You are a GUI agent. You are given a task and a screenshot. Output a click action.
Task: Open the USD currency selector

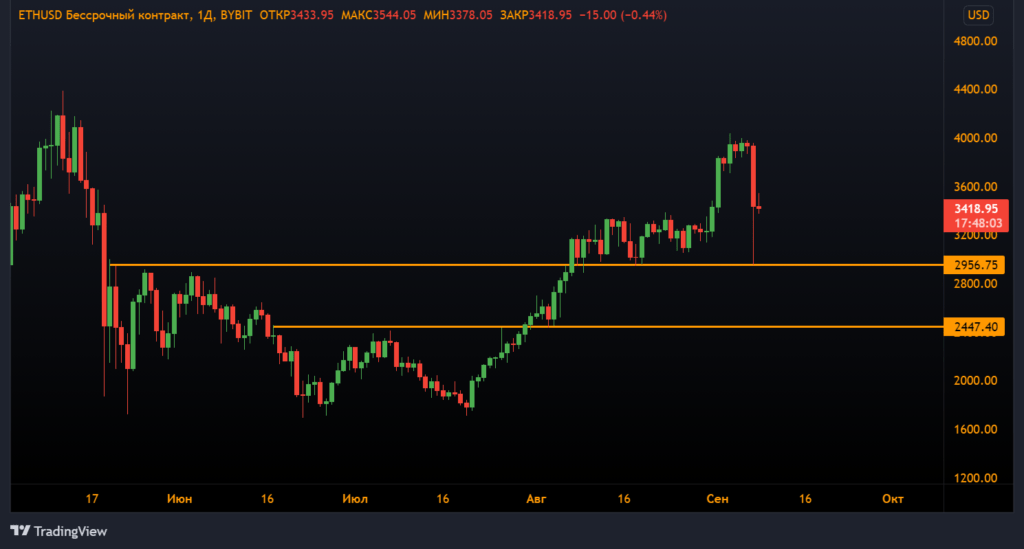pyautogui.click(x=977, y=15)
